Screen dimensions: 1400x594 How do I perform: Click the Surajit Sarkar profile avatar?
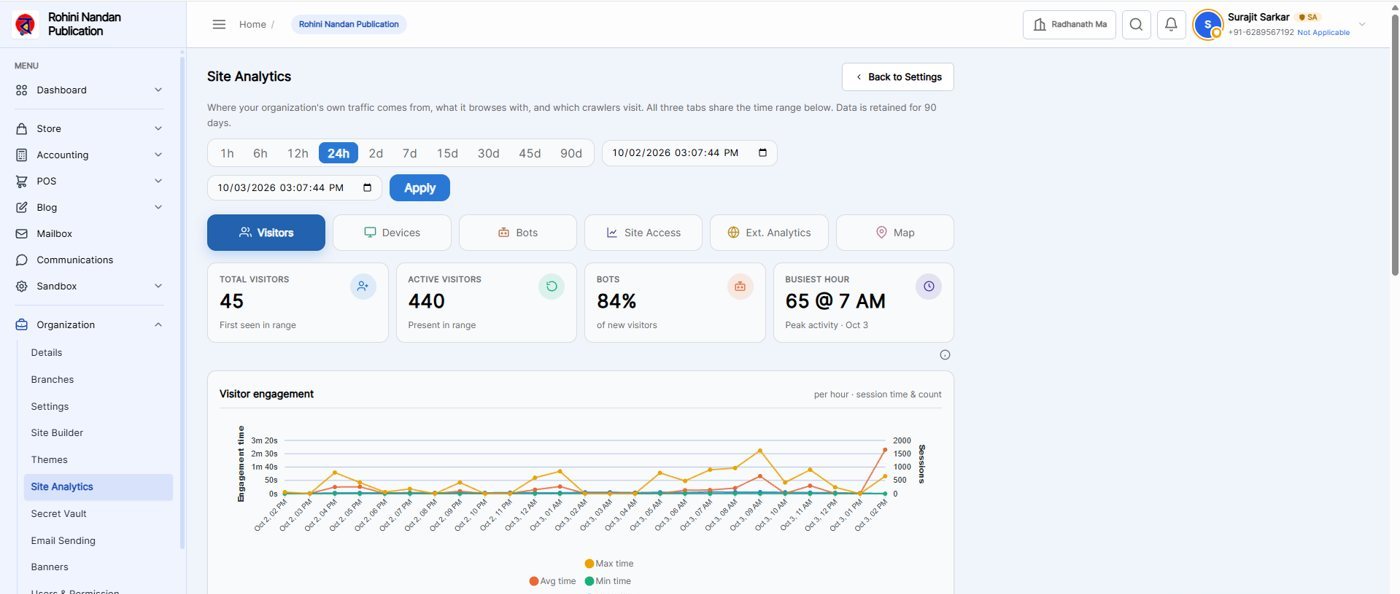(1208, 25)
